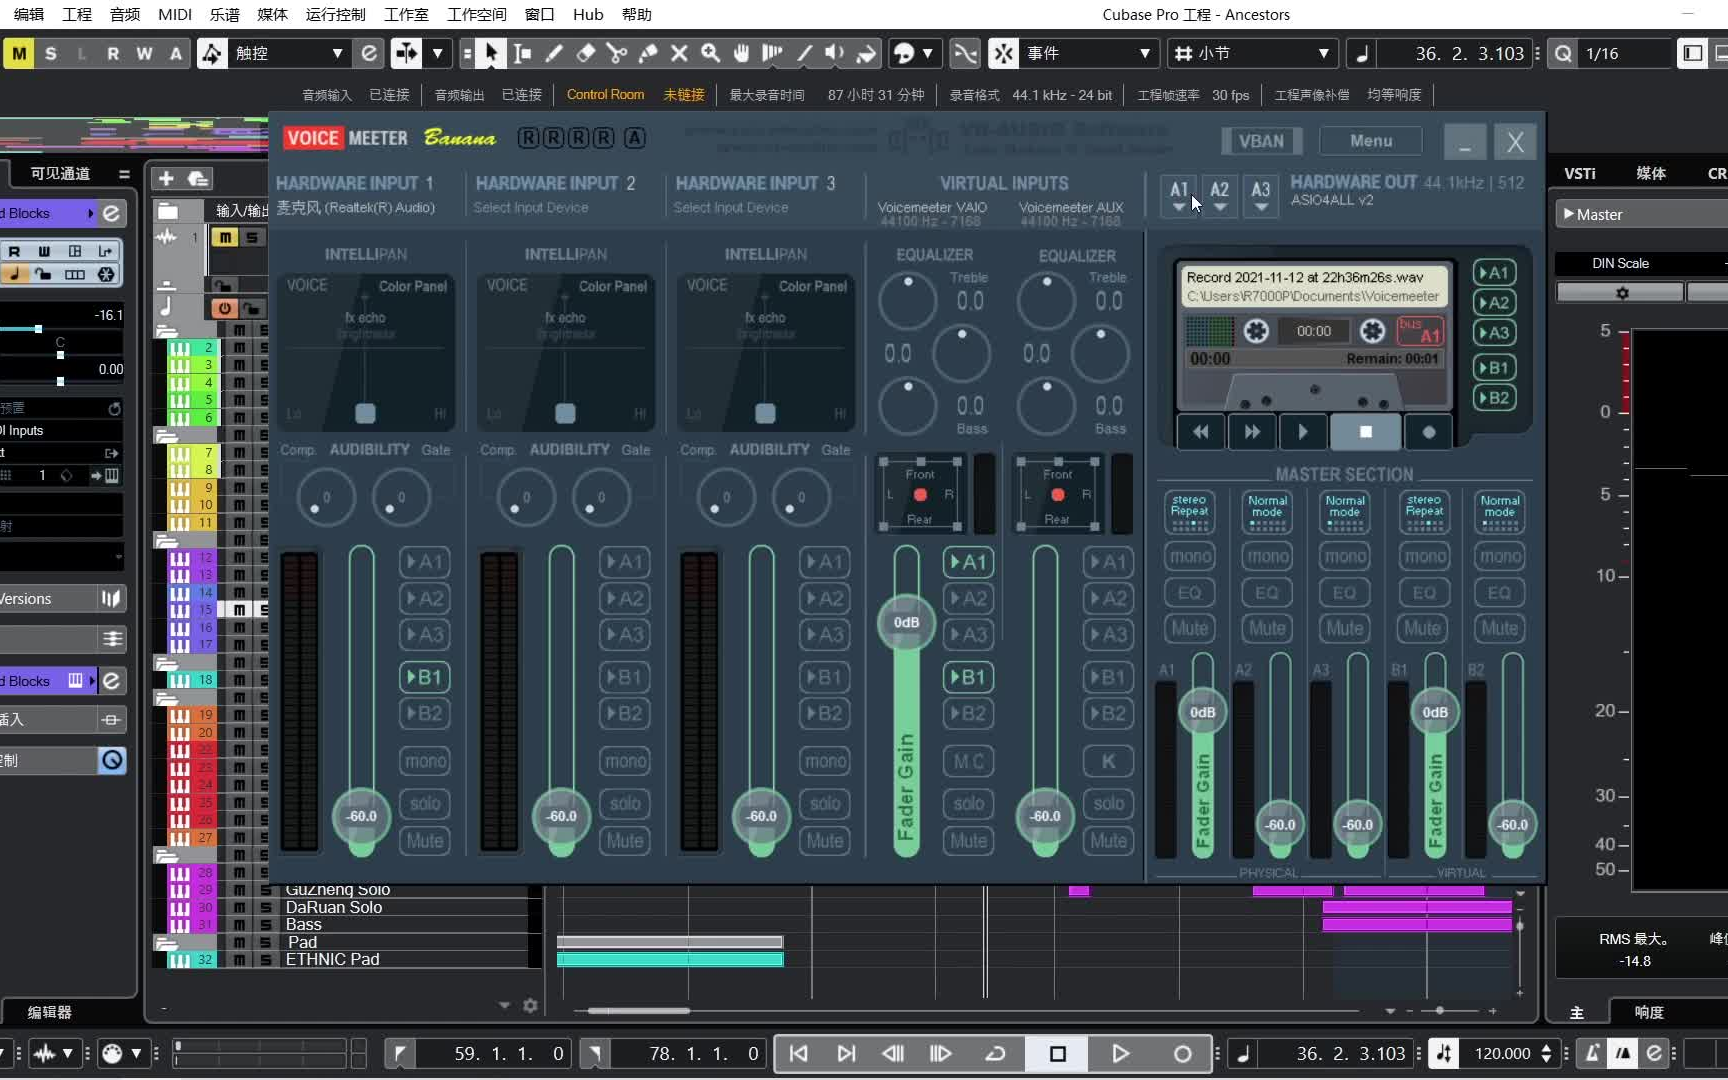The height and width of the screenshot is (1080, 1728).
Task: Click 编辑器 editor button at bottom left
Action: pos(50,1012)
